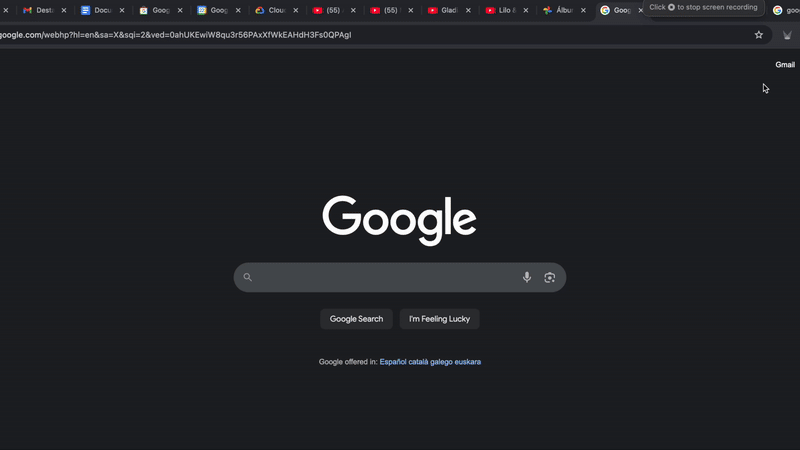Click the extension icon beside the star
This screenshot has height=450, width=800.
tap(786, 35)
